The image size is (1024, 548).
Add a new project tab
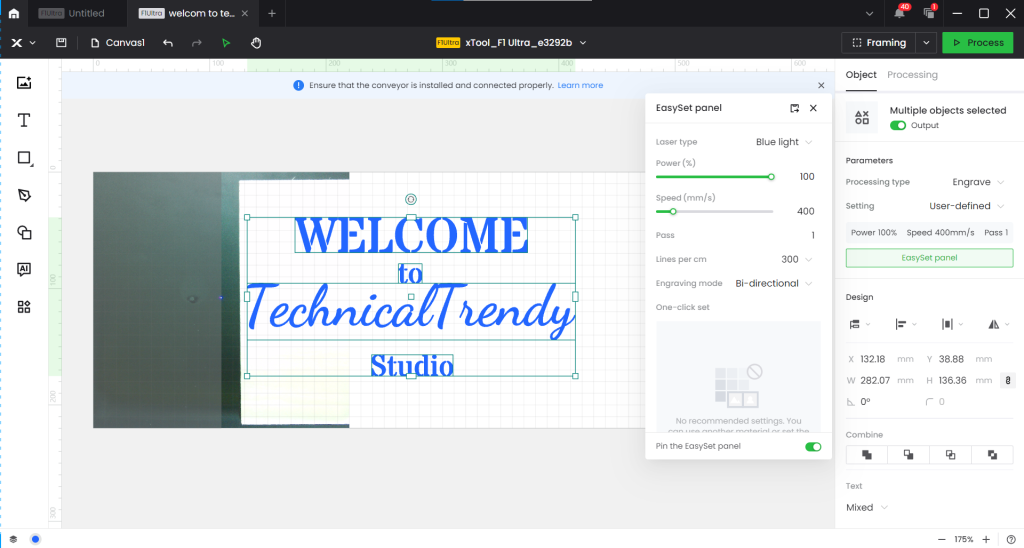[272, 13]
